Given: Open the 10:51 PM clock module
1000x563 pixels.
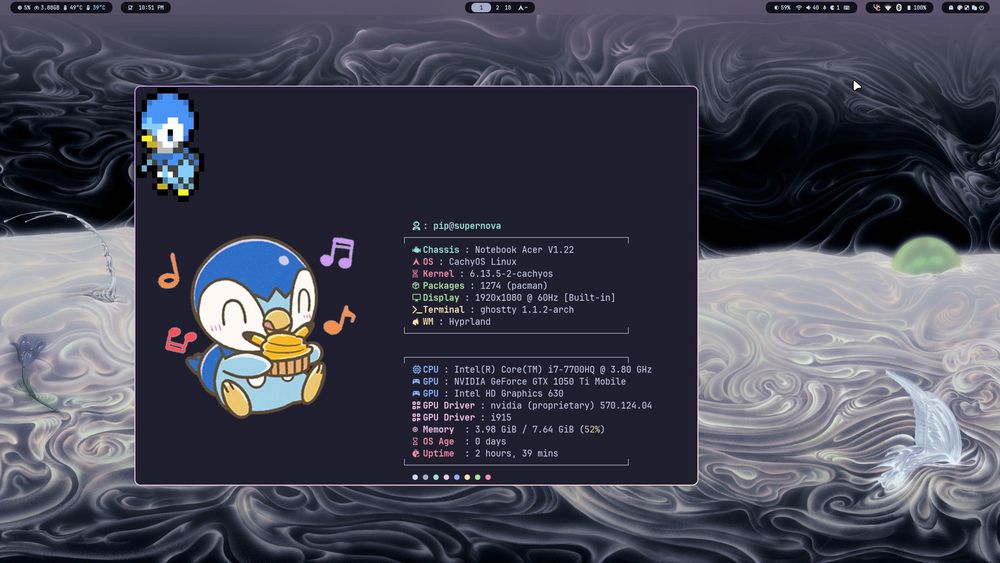Looking at the screenshot, I should [145, 8].
